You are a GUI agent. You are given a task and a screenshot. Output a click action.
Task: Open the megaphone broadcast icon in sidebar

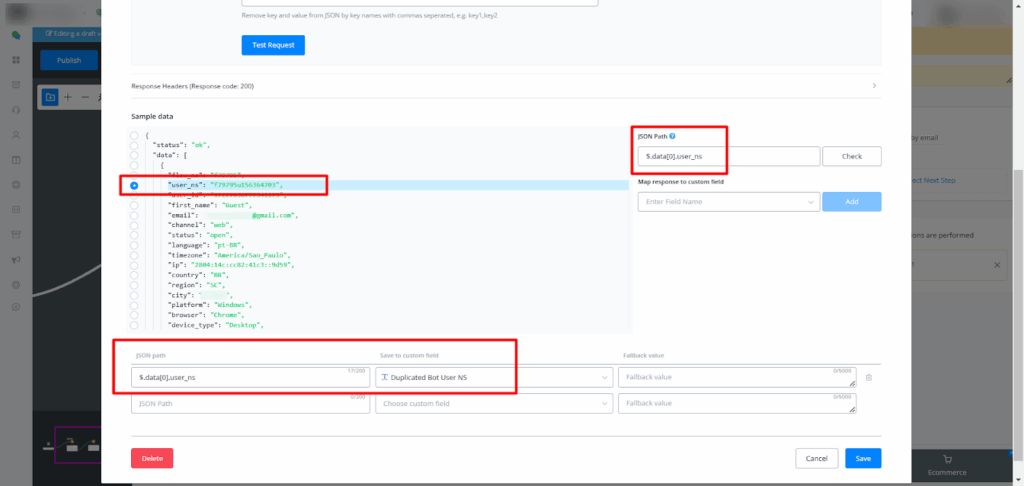[x=16, y=261]
